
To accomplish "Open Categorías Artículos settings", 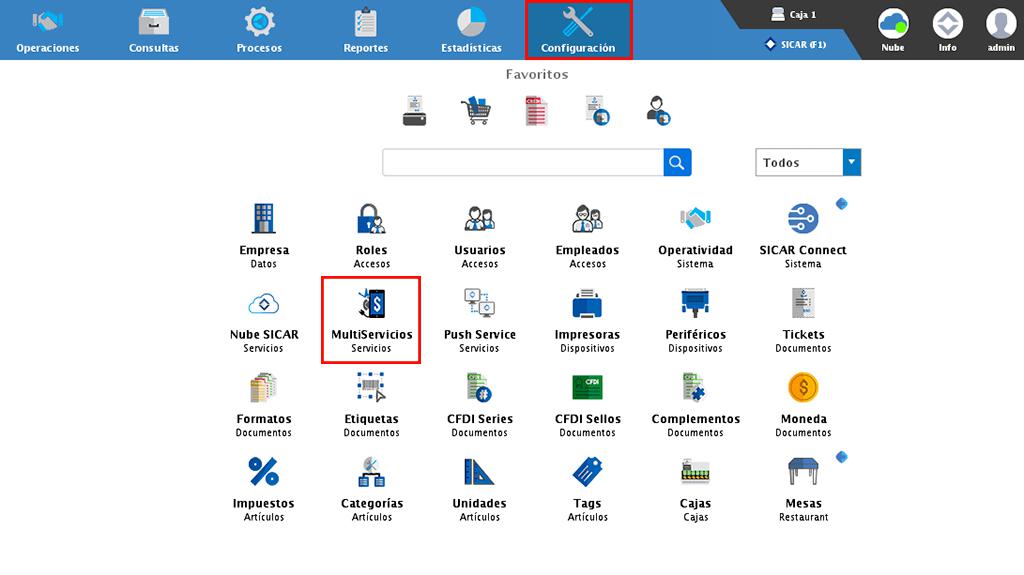I will [372, 489].
